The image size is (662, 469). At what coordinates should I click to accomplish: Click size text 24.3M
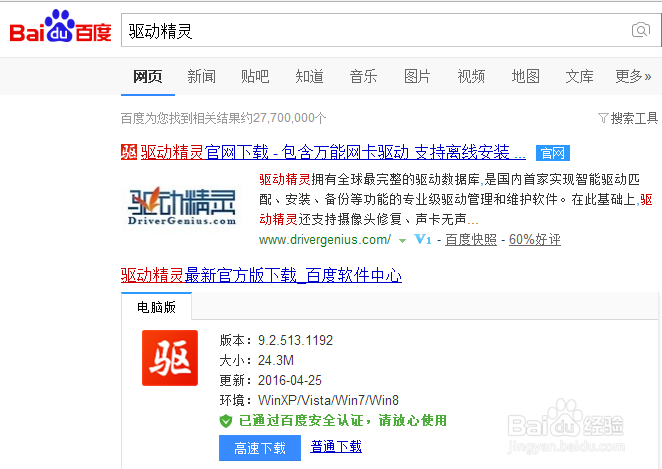276,360
